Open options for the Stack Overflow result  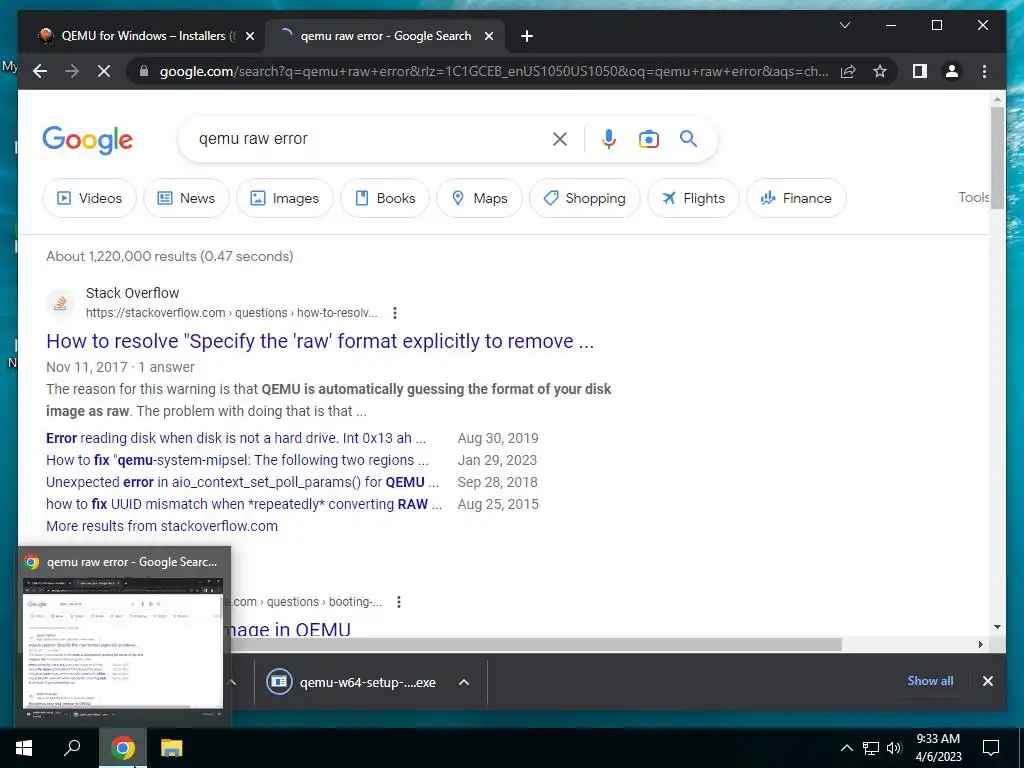pyautogui.click(x=394, y=313)
